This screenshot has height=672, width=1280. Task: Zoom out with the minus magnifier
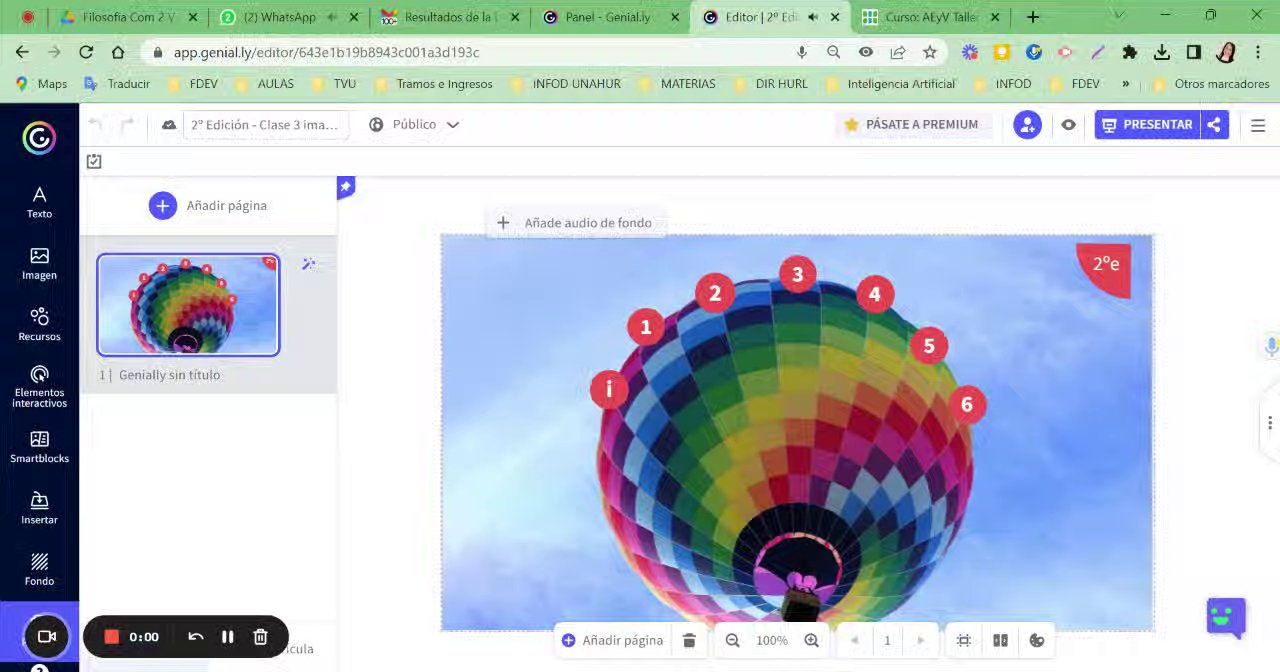click(732, 640)
